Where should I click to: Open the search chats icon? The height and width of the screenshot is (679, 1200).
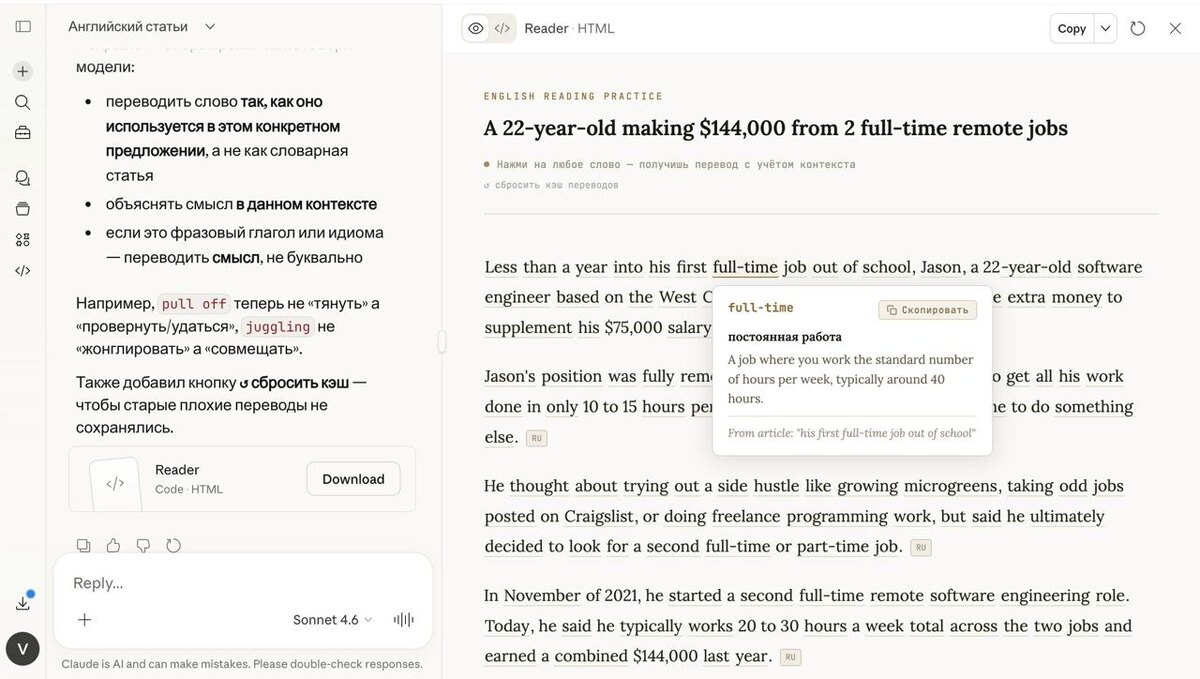(23, 102)
